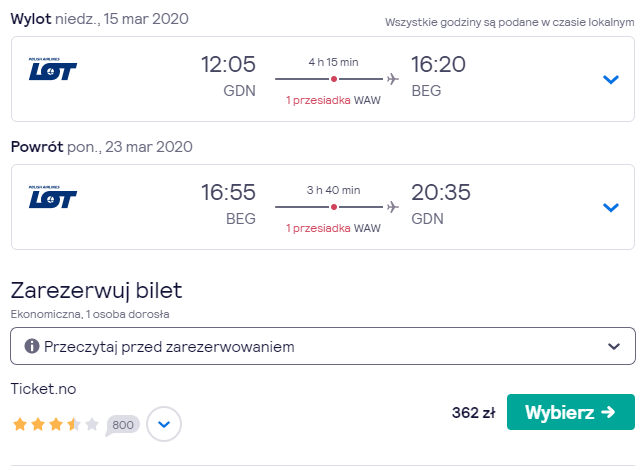This screenshot has height=470, width=641.
Task: Click the info icon beside Przeczytaj przed zarezerwowaniem
Action: point(31,346)
